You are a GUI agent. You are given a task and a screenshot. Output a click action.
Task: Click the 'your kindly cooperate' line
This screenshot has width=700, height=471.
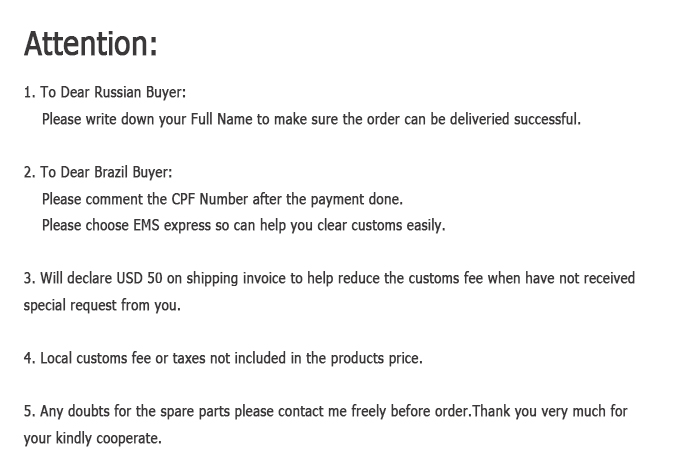[92, 438]
